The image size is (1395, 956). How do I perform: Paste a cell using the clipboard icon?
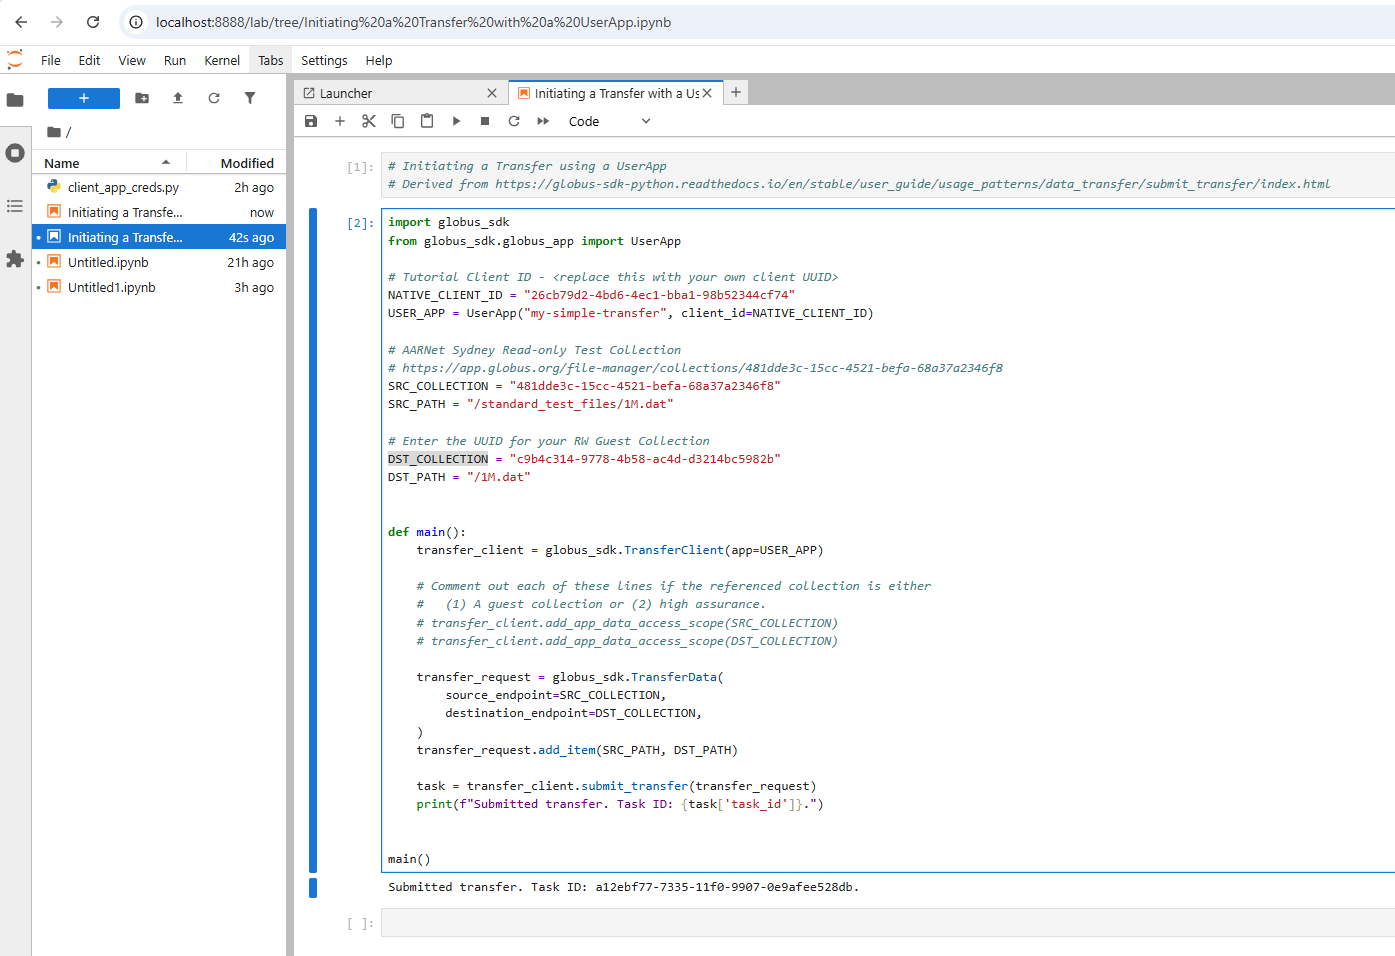426,121
